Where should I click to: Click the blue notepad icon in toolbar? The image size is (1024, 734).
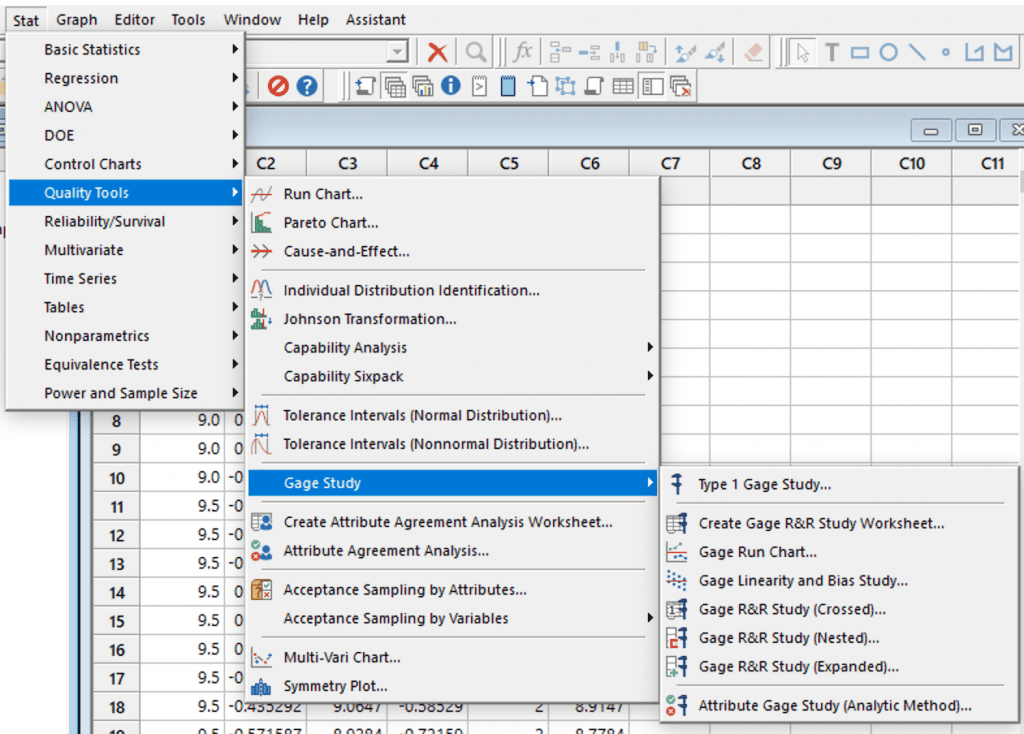coord(508,86)
